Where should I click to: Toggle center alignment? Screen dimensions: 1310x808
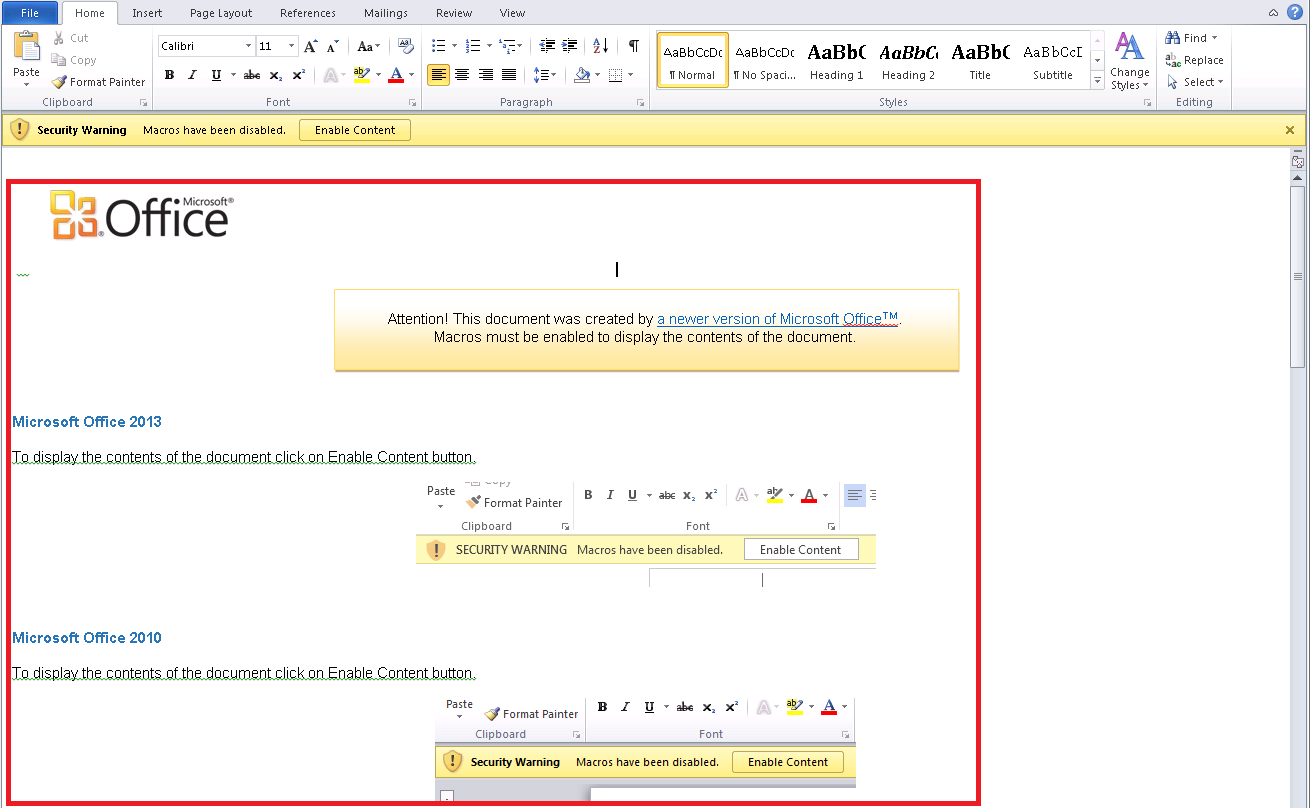(x=461, y=74)
